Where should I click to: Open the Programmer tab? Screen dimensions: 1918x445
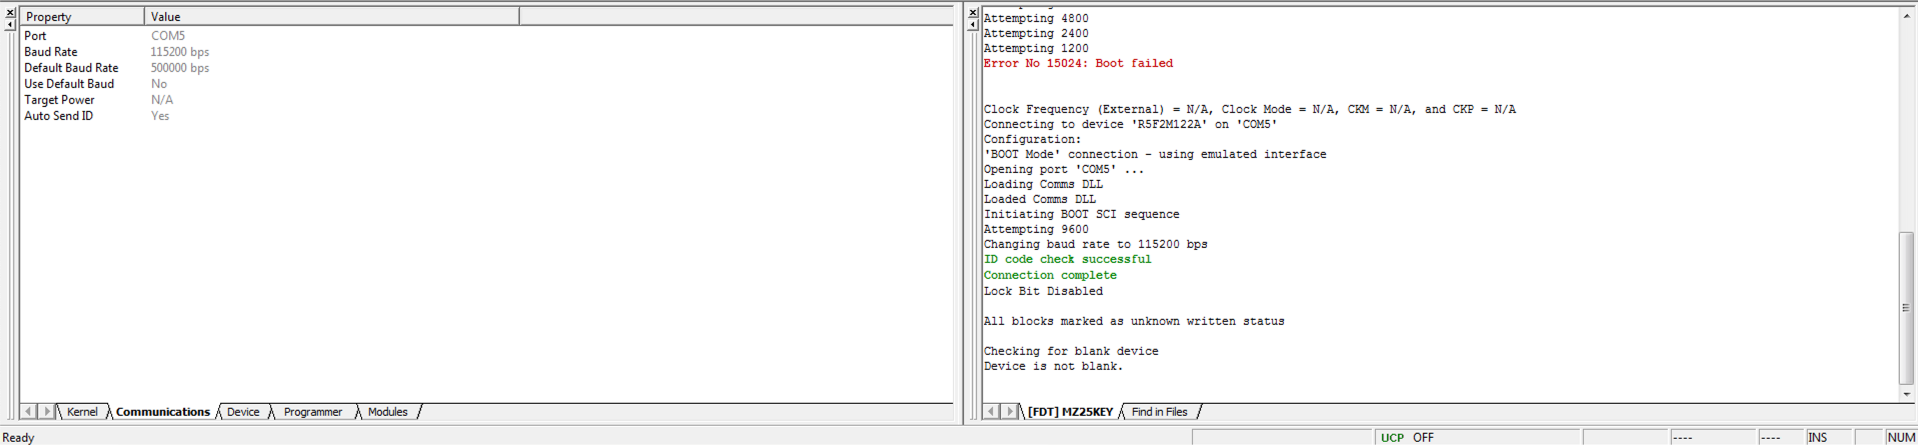tap(313, 412)
